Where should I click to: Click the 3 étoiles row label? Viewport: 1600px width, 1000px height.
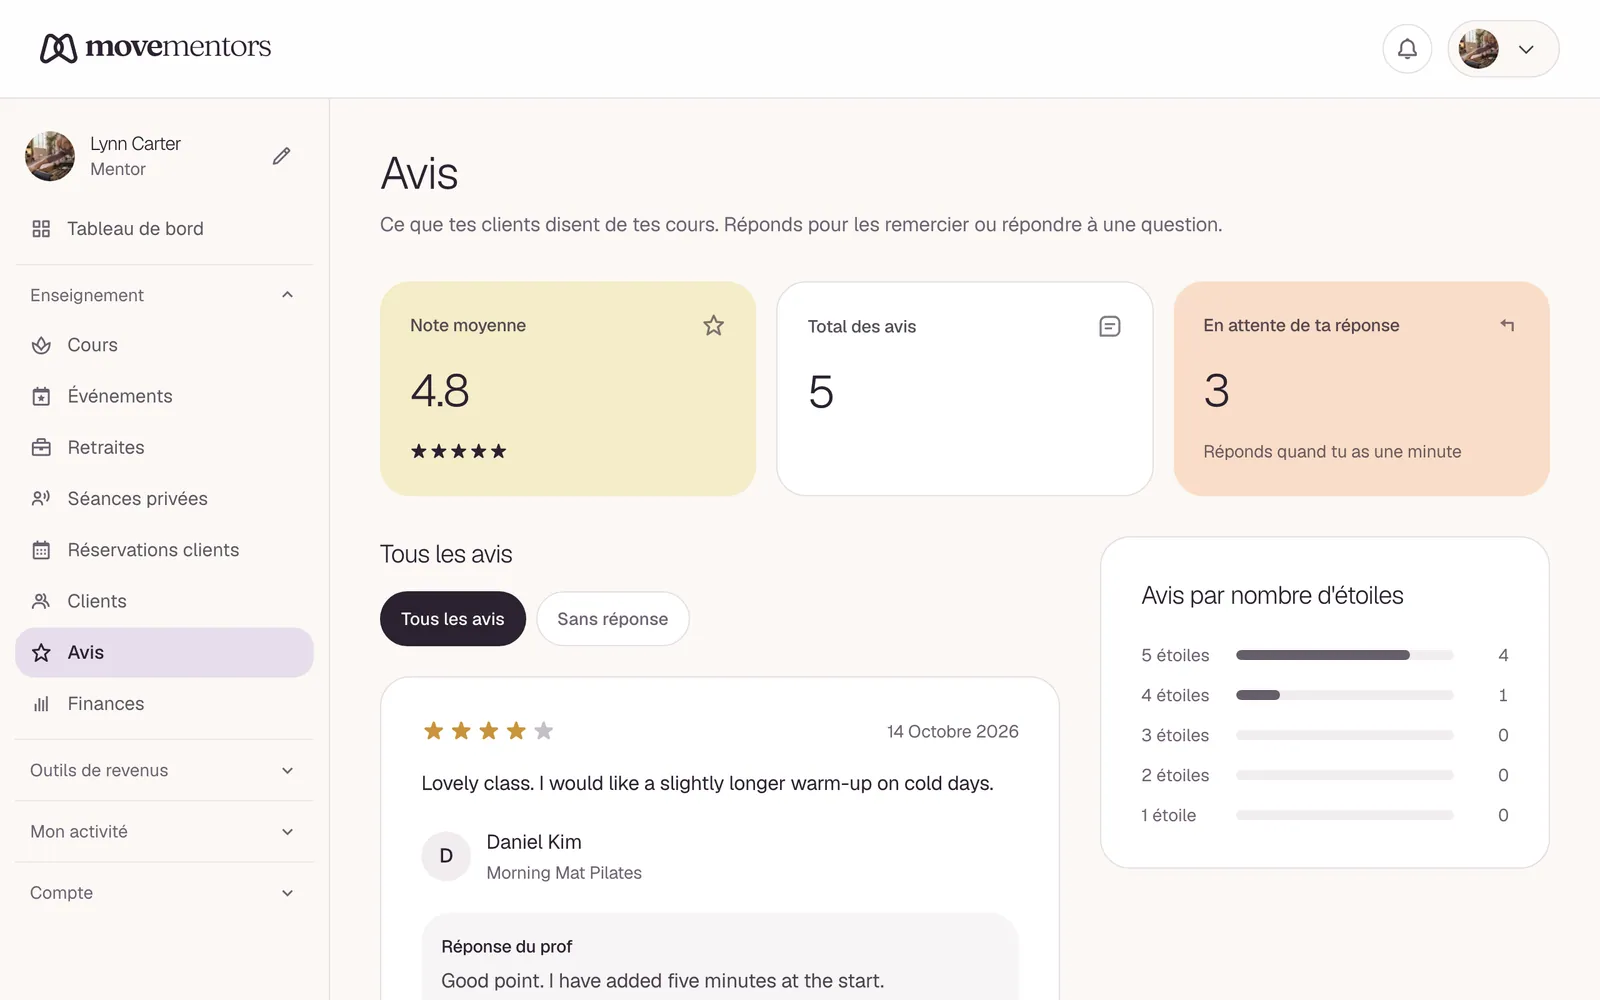(x=1175, y=735)
